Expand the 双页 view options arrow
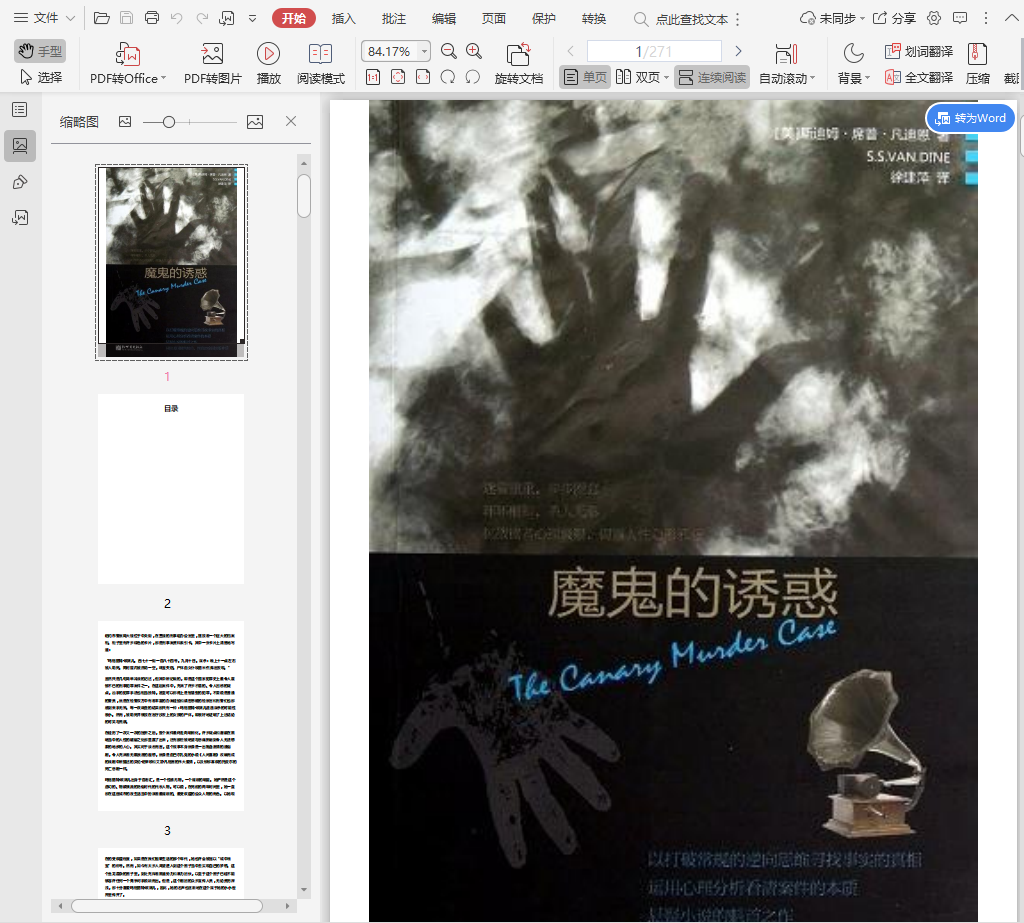The image size is (1024, 923). tap(666, 78)
